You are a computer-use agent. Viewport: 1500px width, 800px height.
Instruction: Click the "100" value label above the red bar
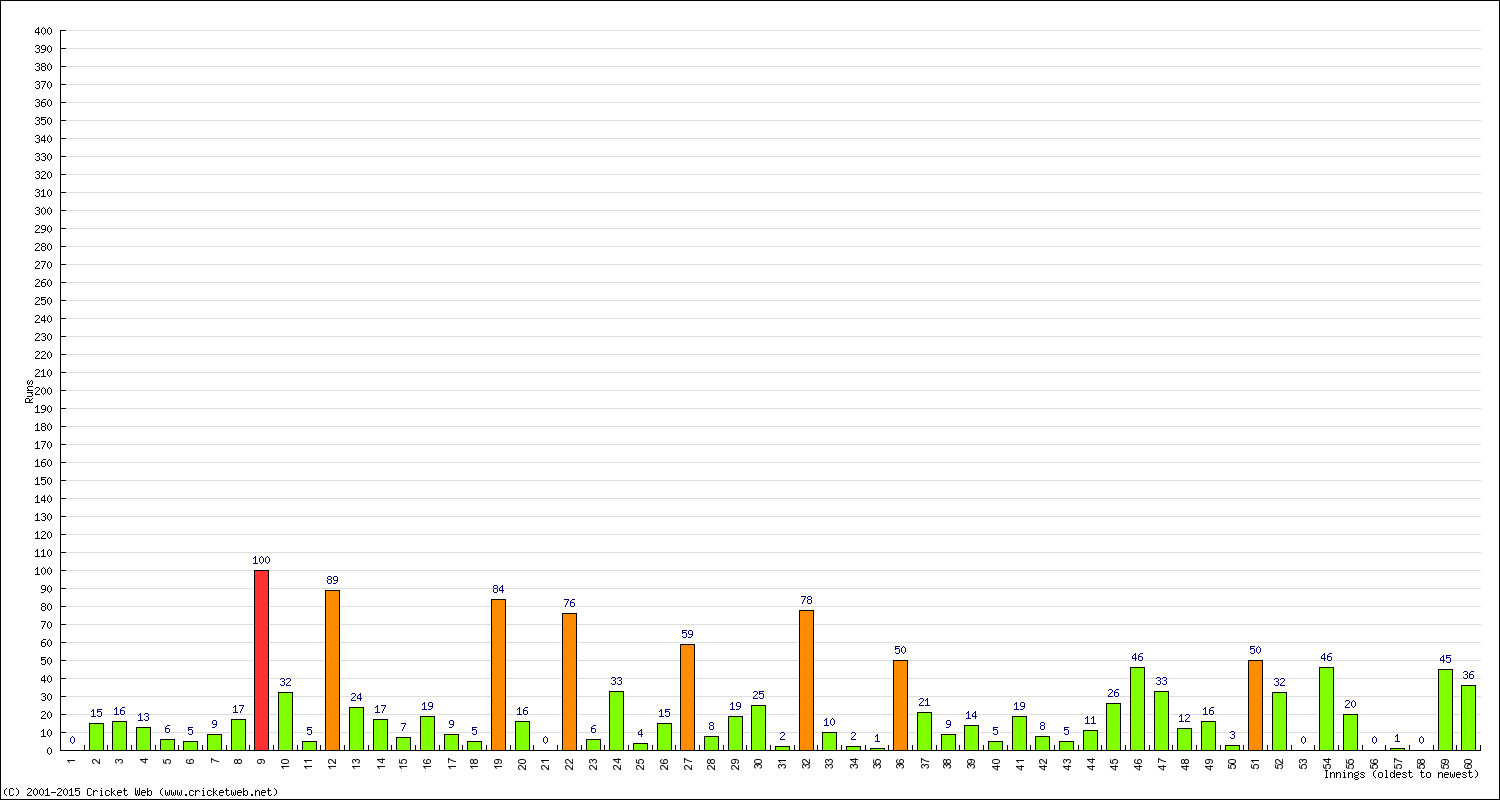(261, 560)
